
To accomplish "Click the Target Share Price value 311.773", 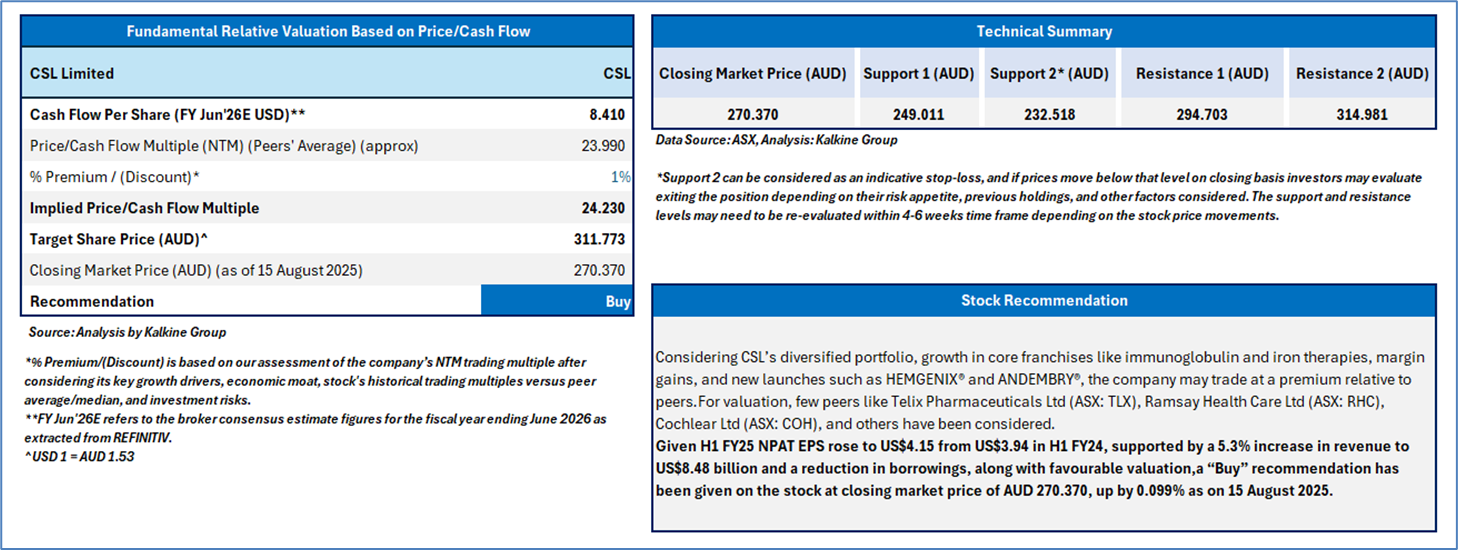I will 597,239.
